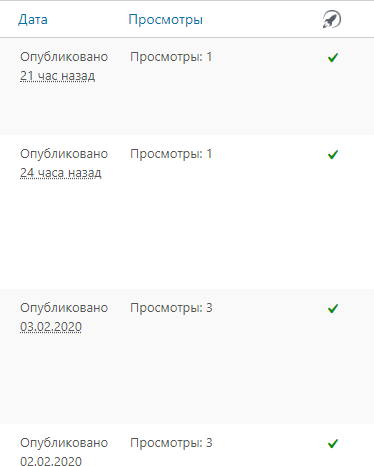The image size is (374, 466).
Task: Sort posts by Просмотры column
Action: coord(166,20)
